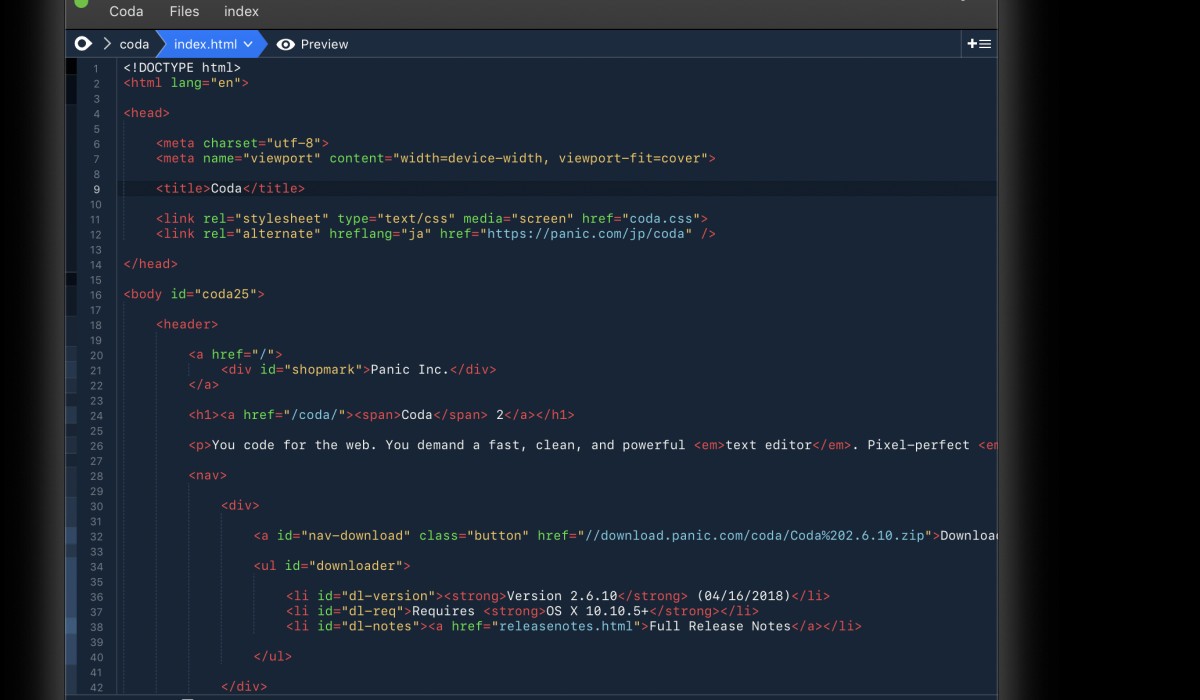
Task: Click the "utf-8" charset value
Action: (x=292, y=143)
